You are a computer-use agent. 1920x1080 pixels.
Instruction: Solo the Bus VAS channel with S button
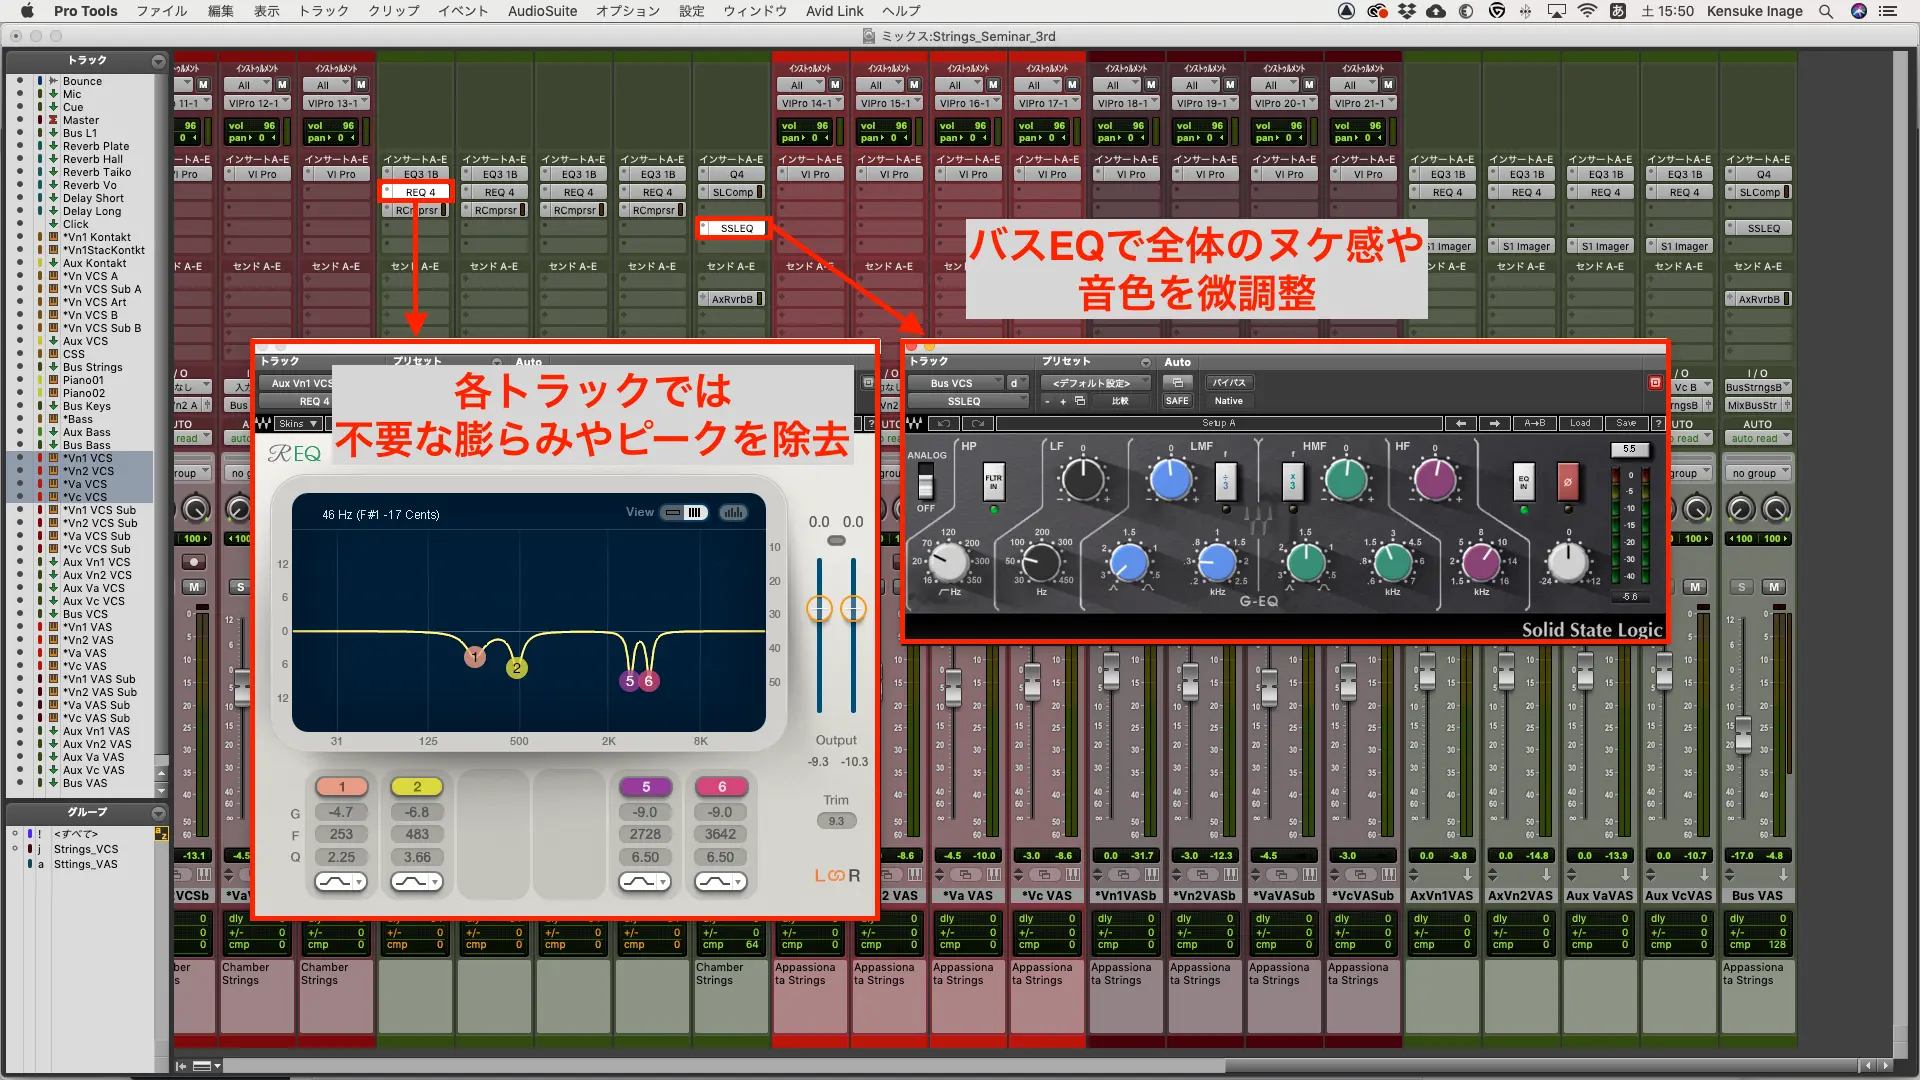pyautogui.click(x=1742, y=587)
